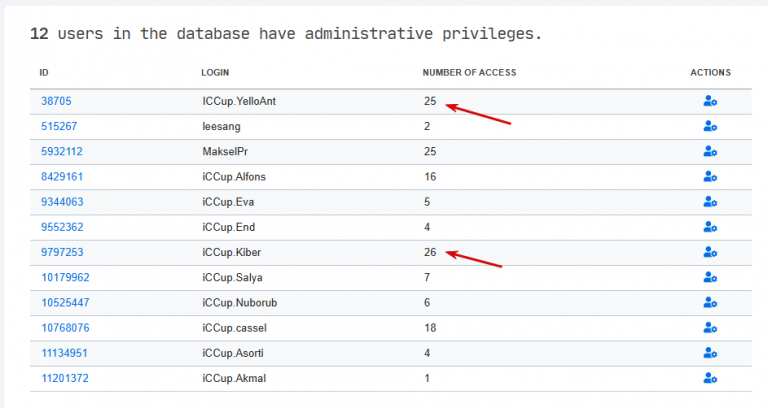Open user settings icon for iCCup.Nuborub
This screenshot has width=768, height=408.
[x=710, y=303]
